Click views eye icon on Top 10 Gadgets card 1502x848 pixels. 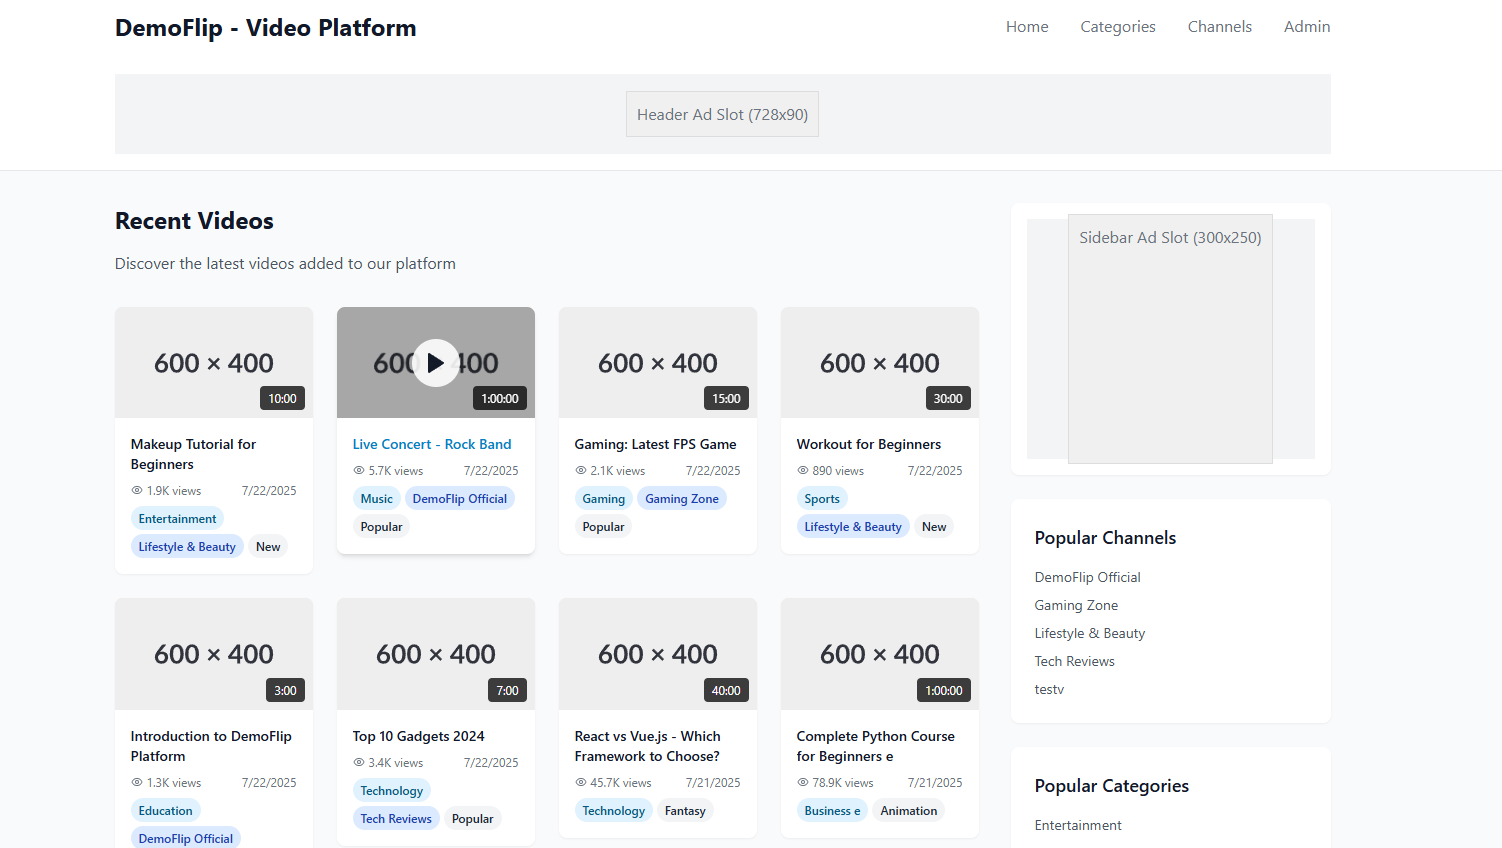[x=358, y=763]
